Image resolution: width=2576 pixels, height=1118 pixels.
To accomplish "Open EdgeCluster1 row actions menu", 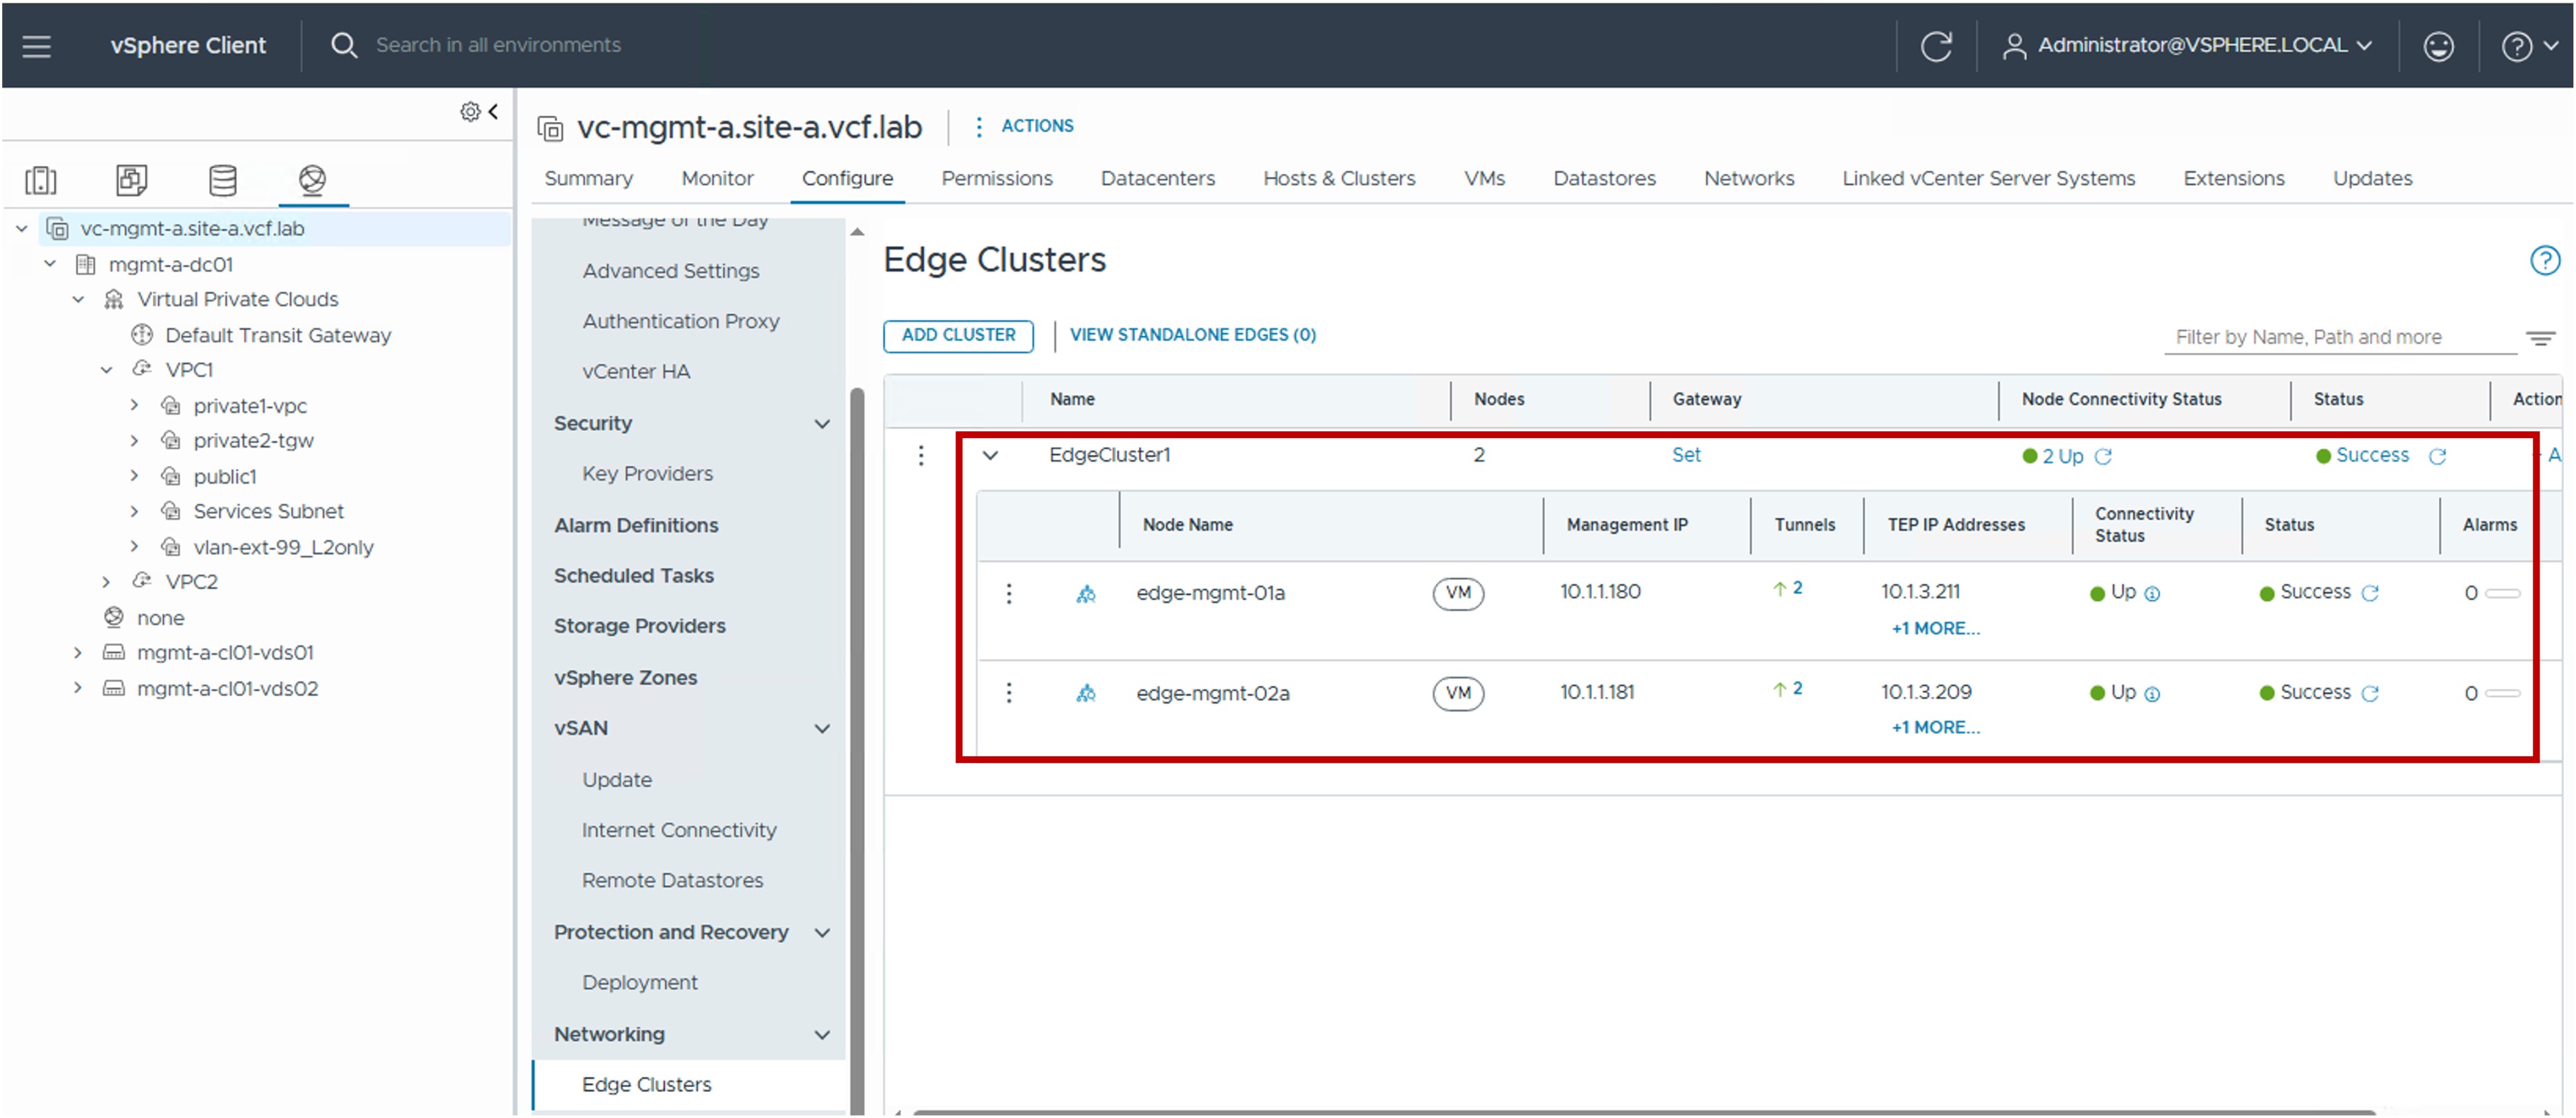I will [x=921, y=456].
